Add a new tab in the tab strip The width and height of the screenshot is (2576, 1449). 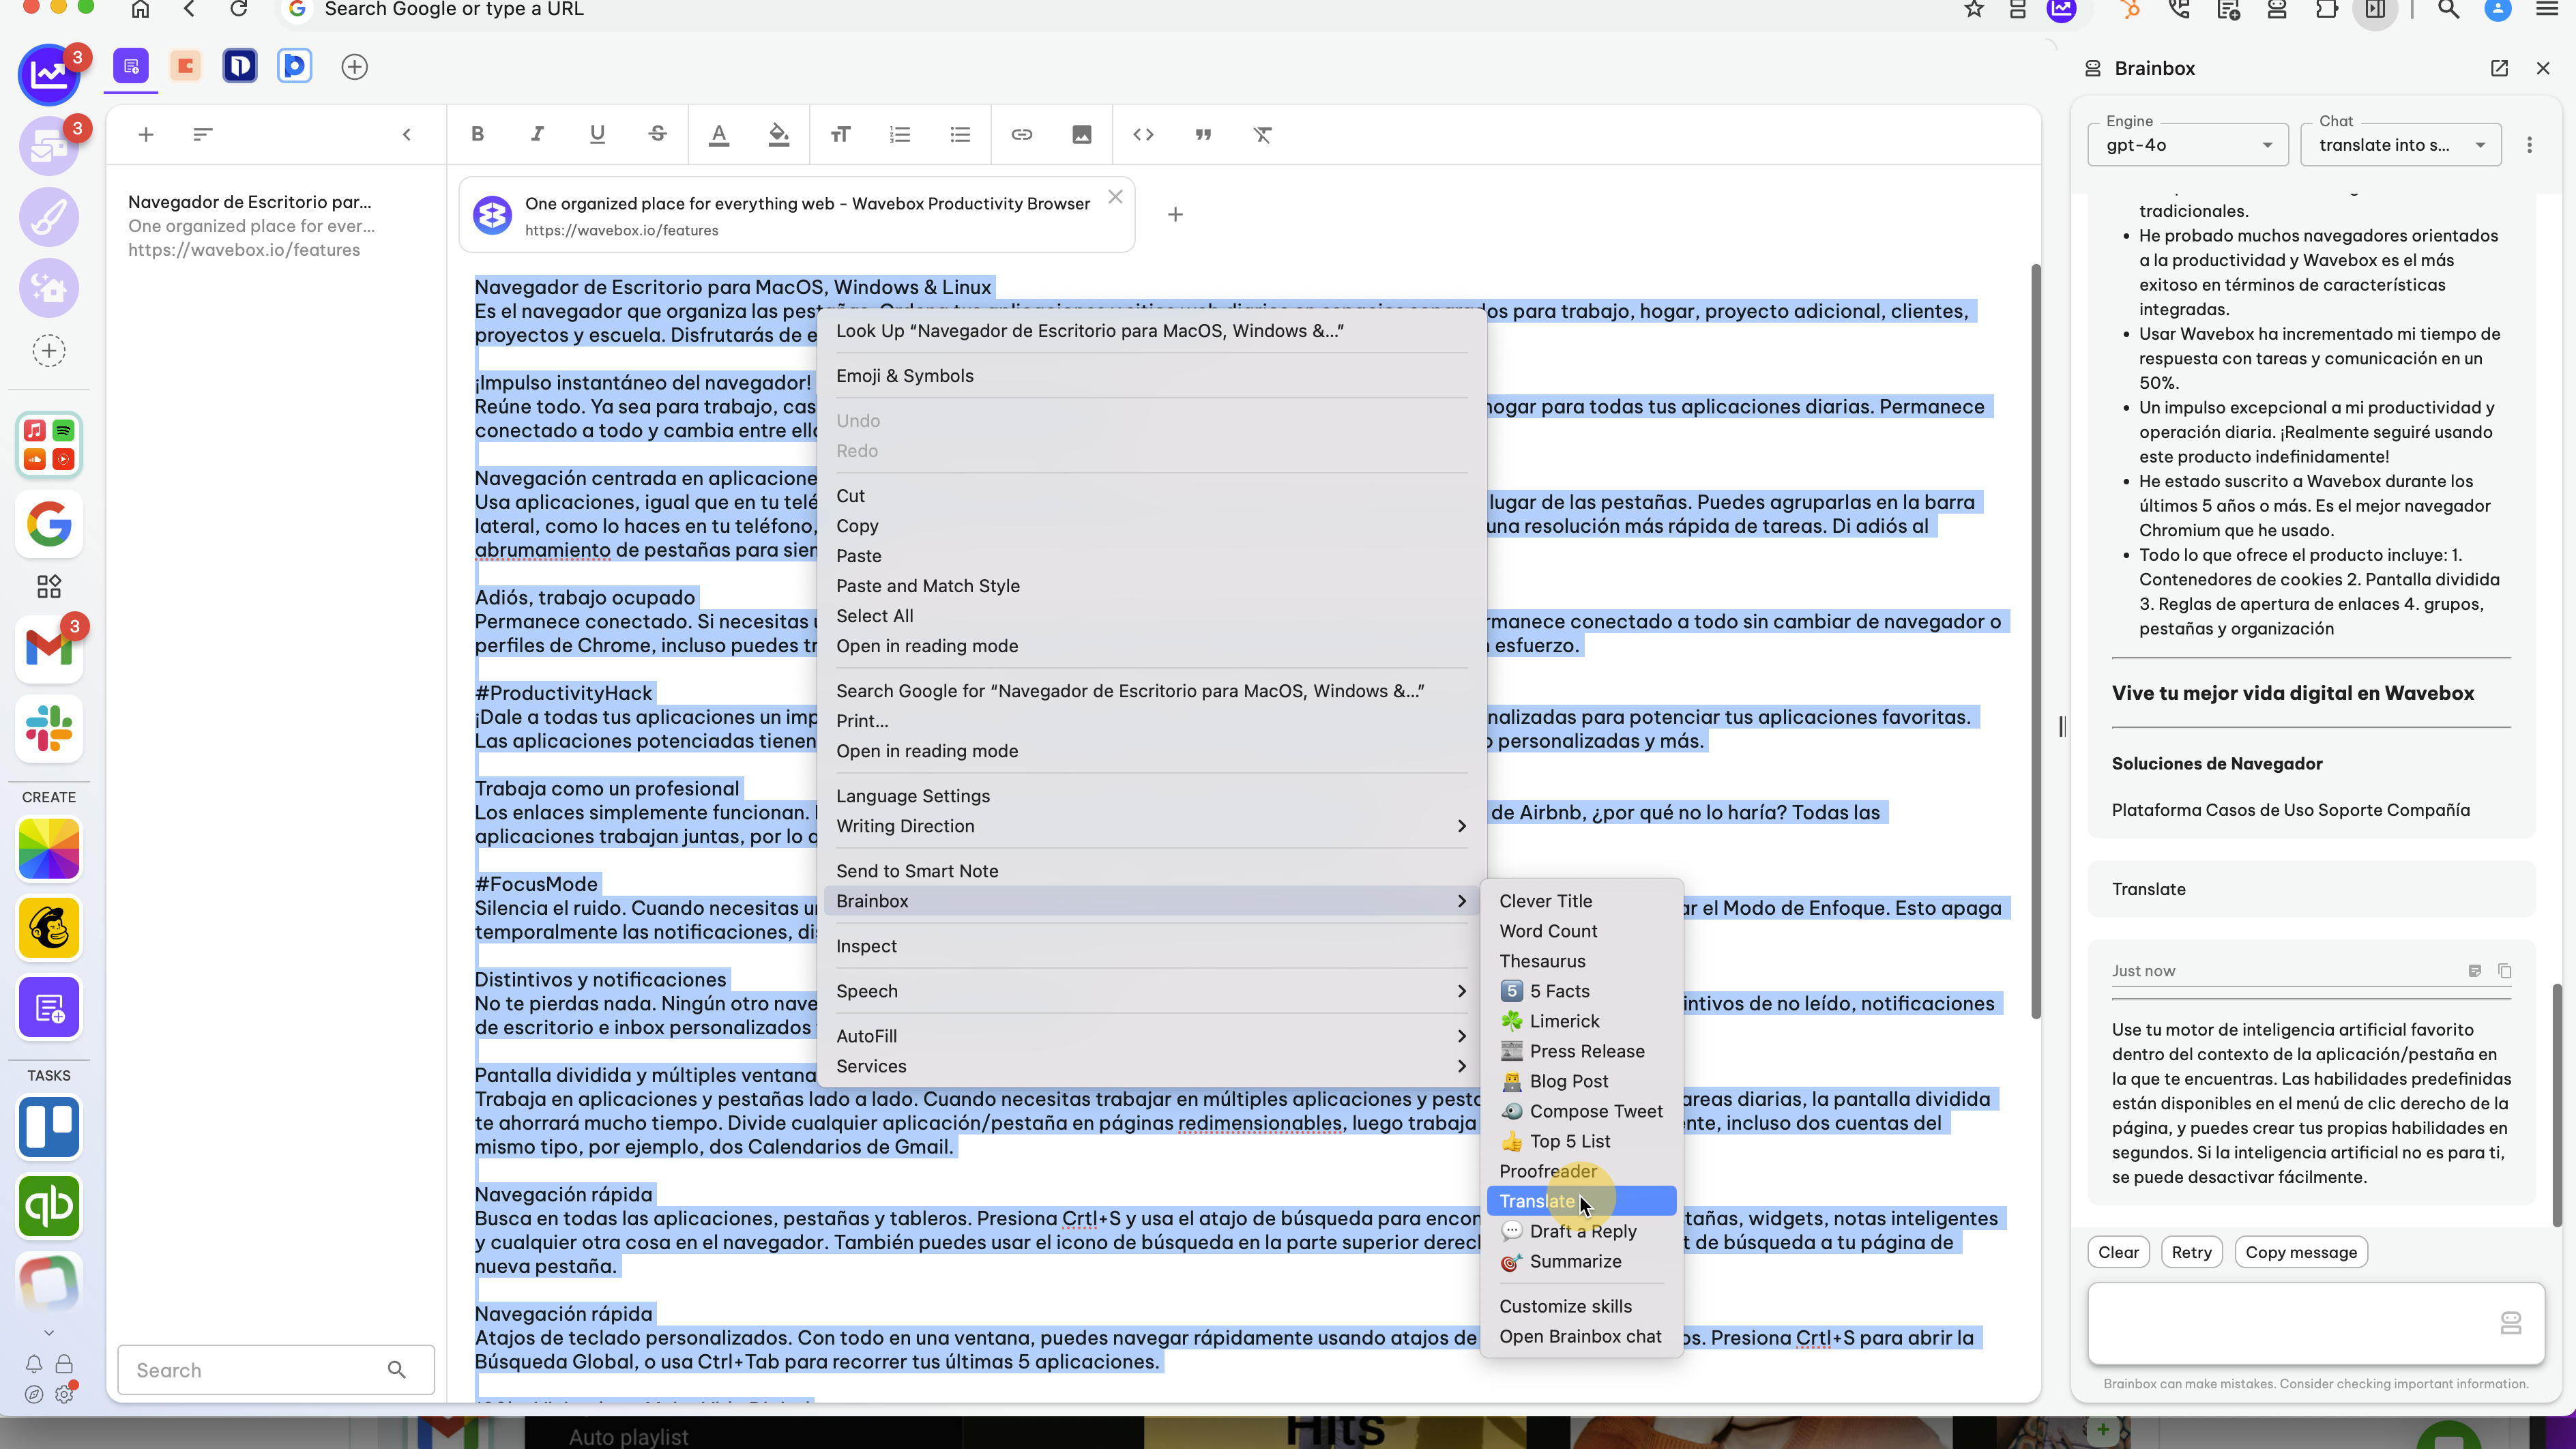[354, 67]
